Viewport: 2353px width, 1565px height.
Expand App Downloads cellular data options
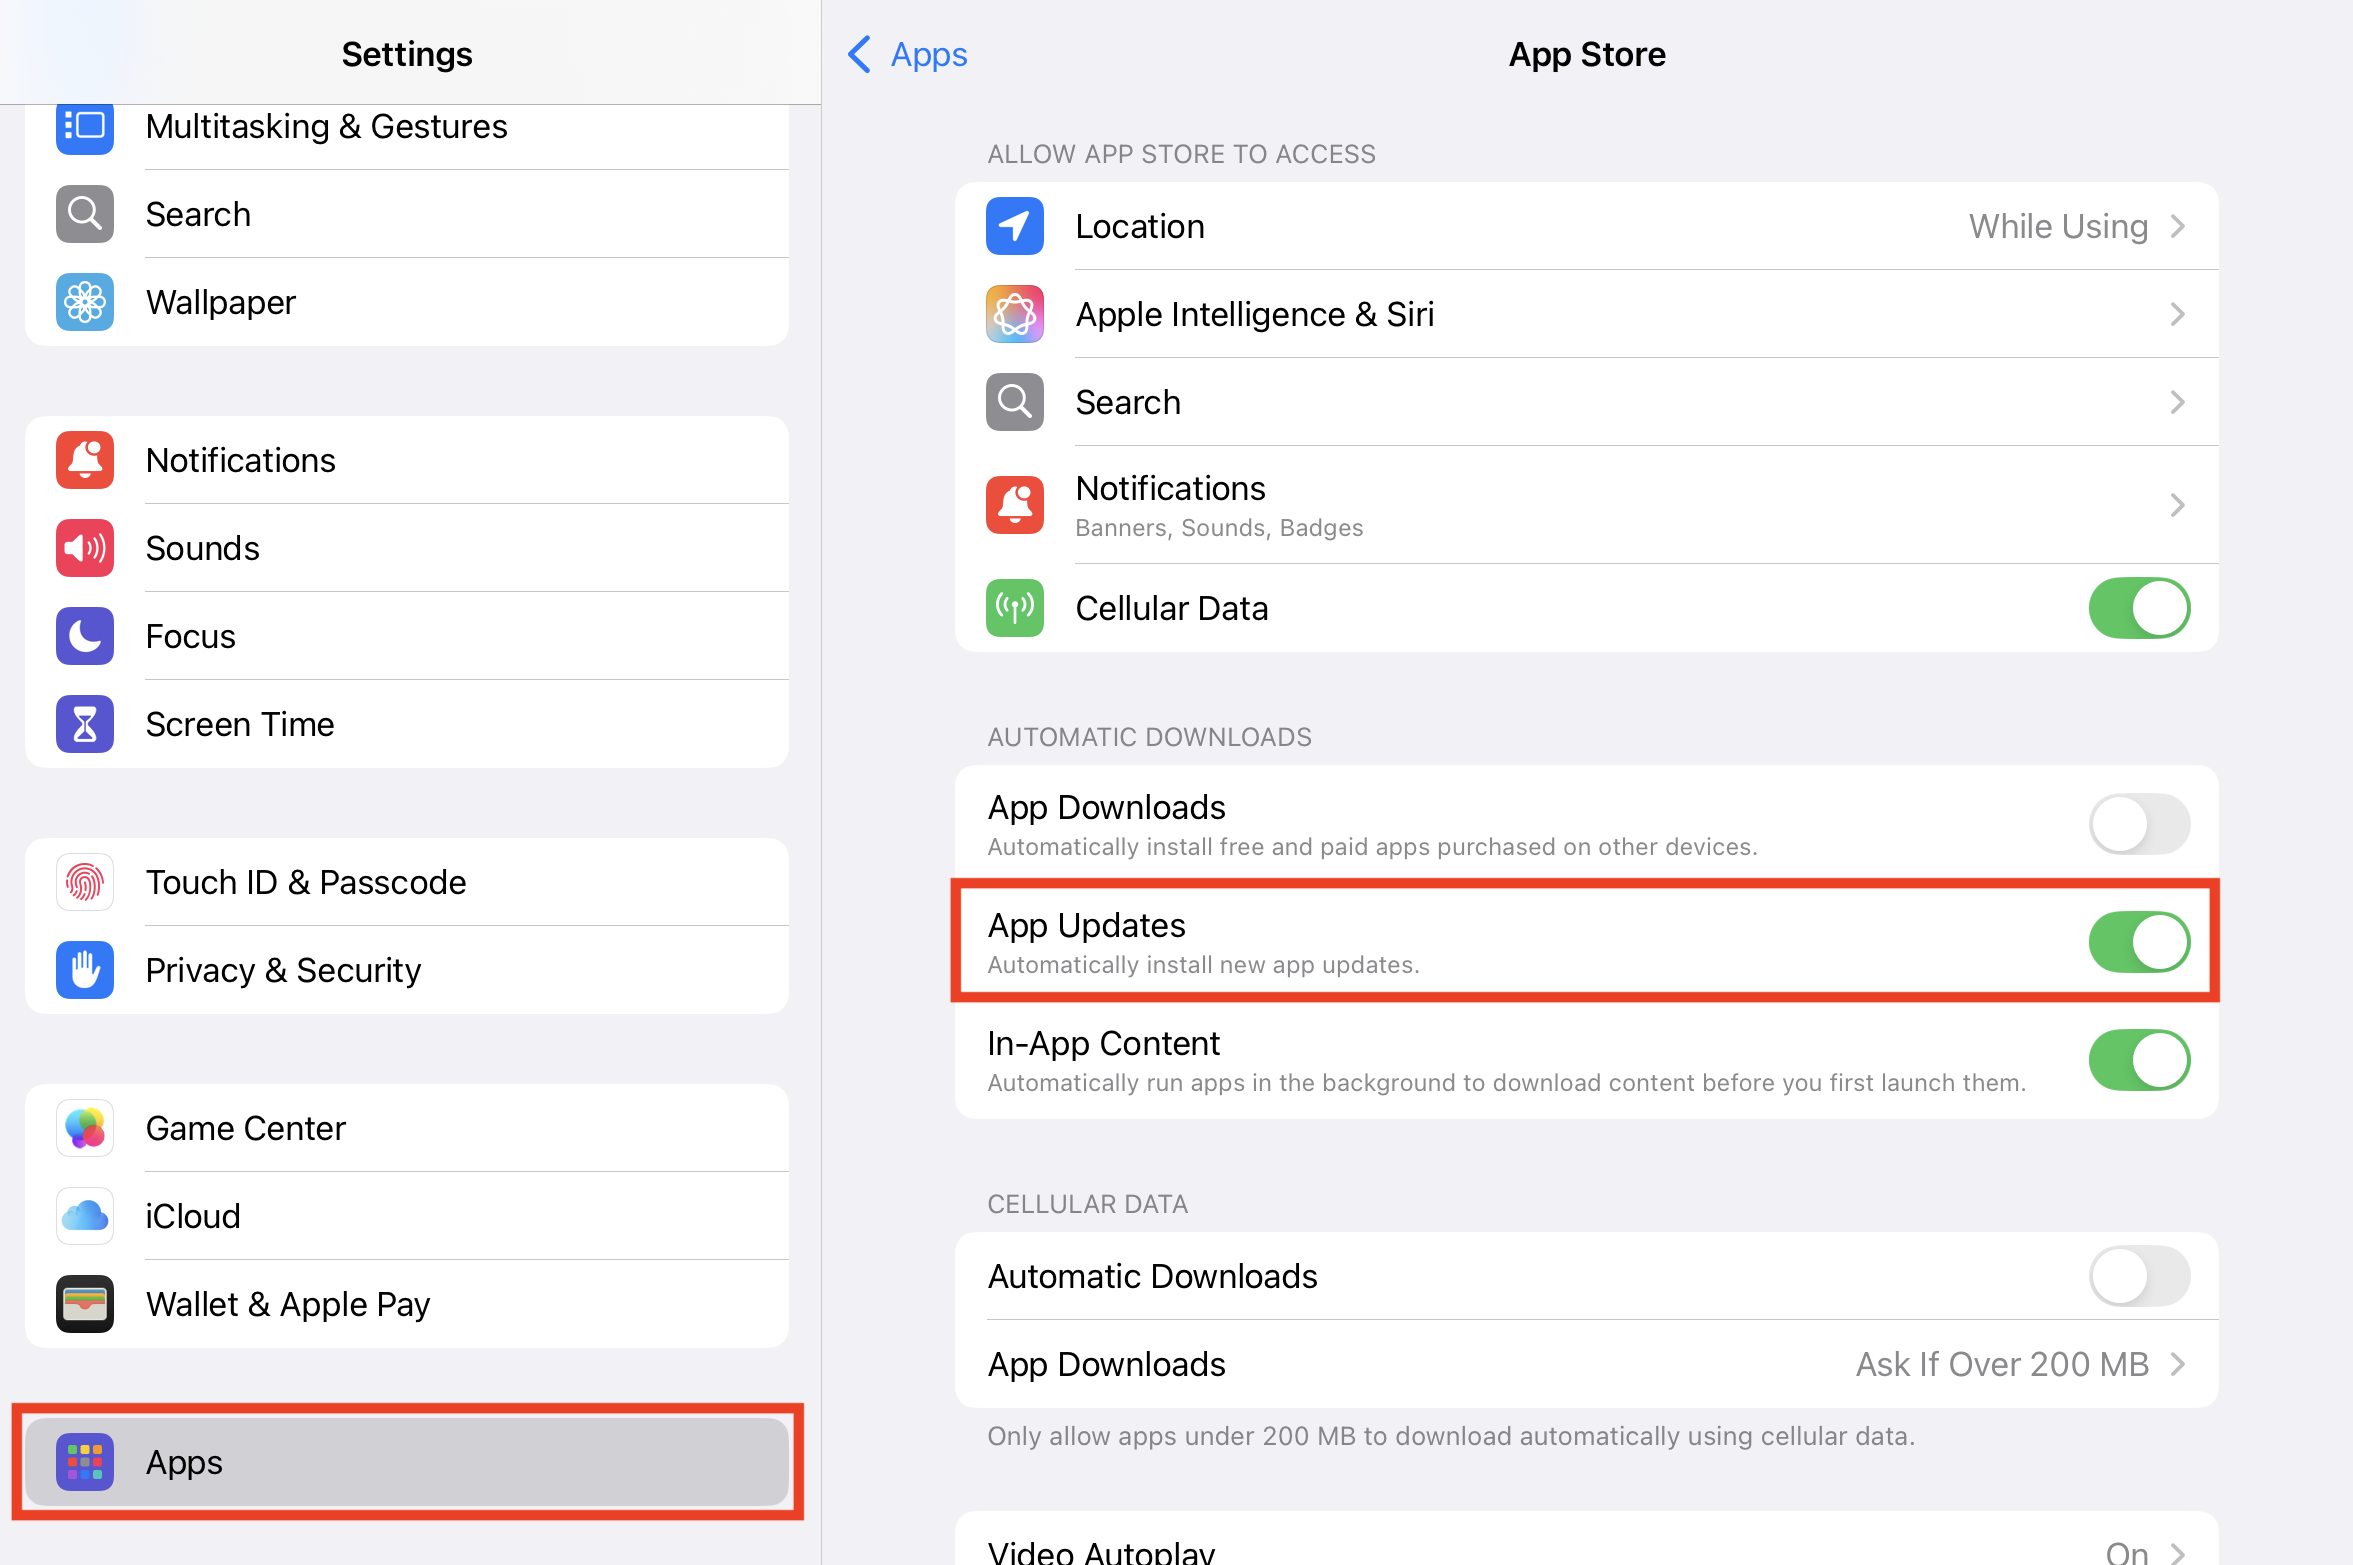click(x=2178, y=1363)
